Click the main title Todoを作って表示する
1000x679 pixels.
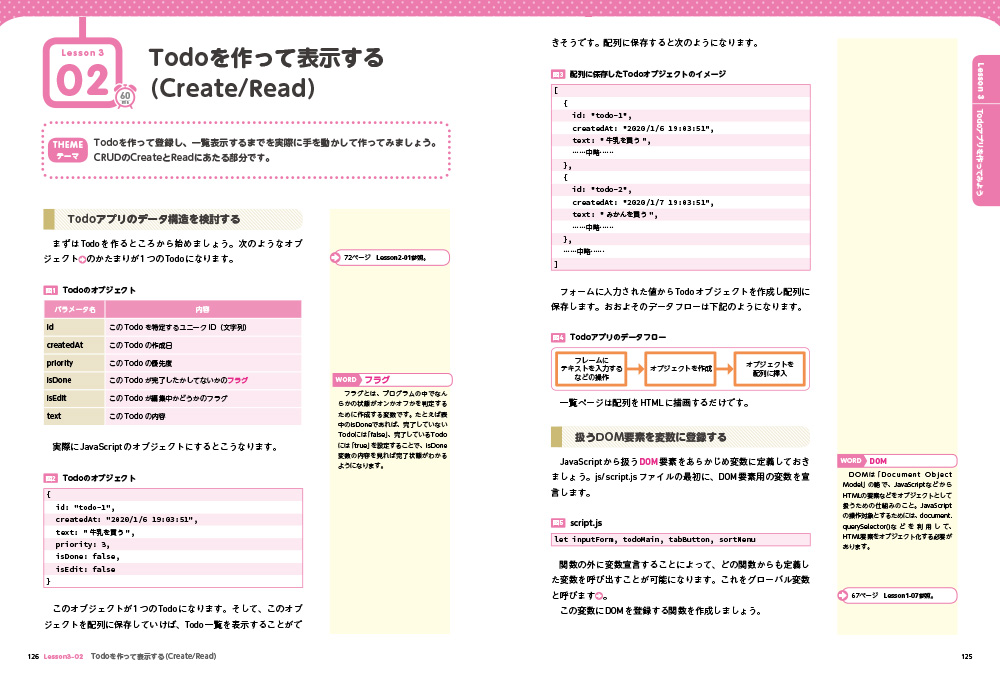[267, 57]
